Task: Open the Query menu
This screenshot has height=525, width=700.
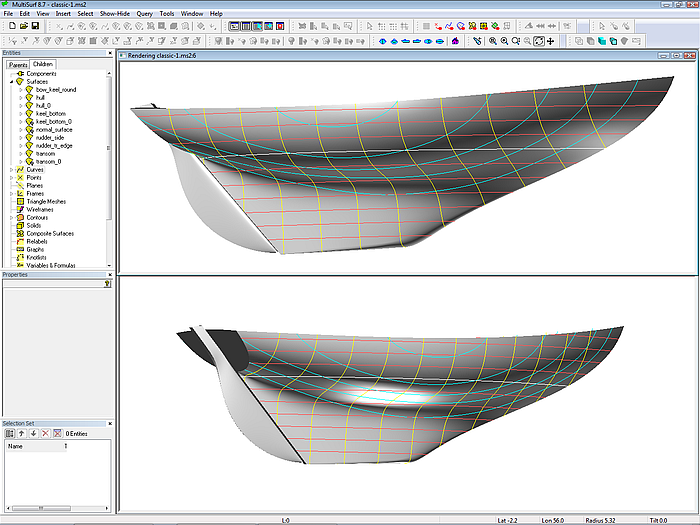Action: (144, 13)
